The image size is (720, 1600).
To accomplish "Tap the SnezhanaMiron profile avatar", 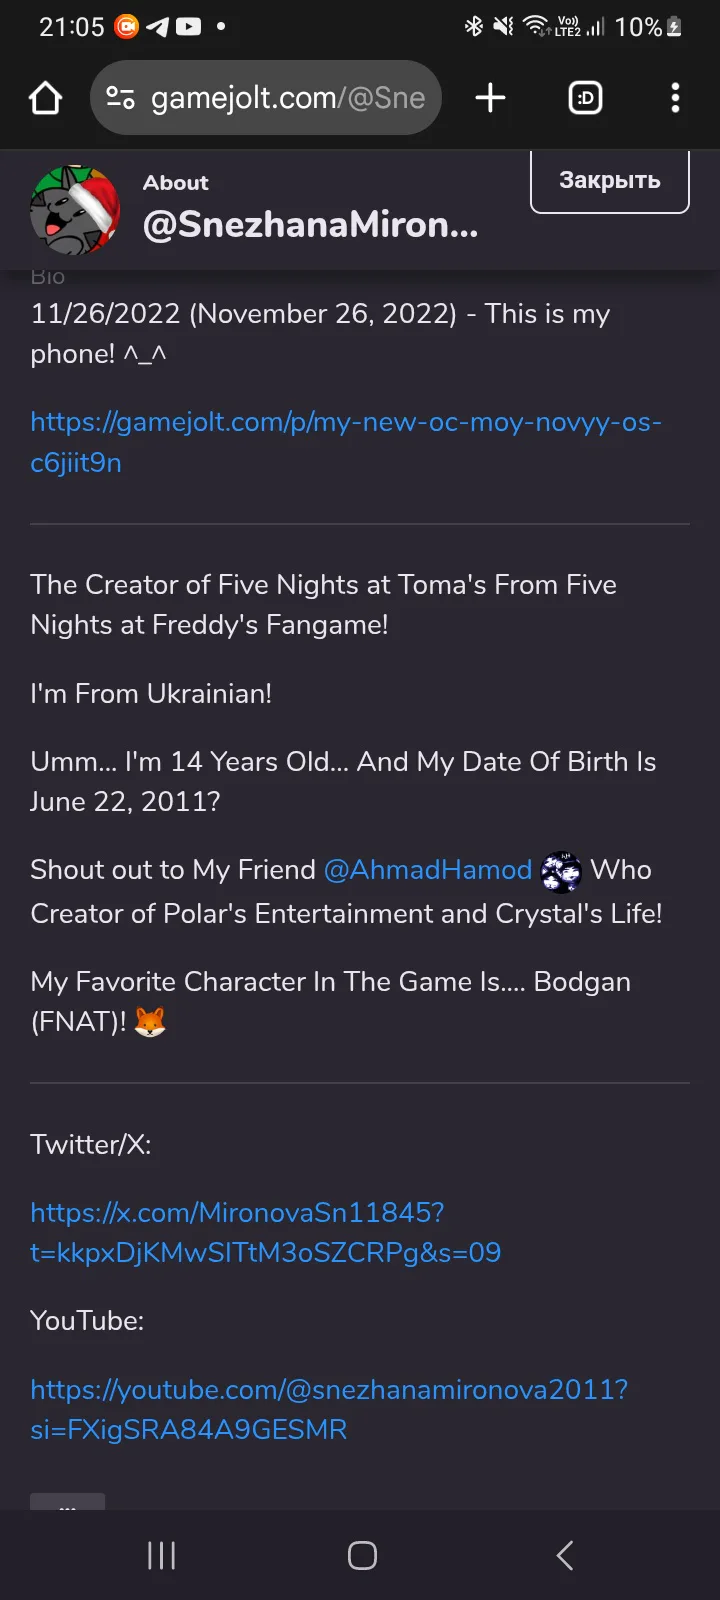I will 76,210.
